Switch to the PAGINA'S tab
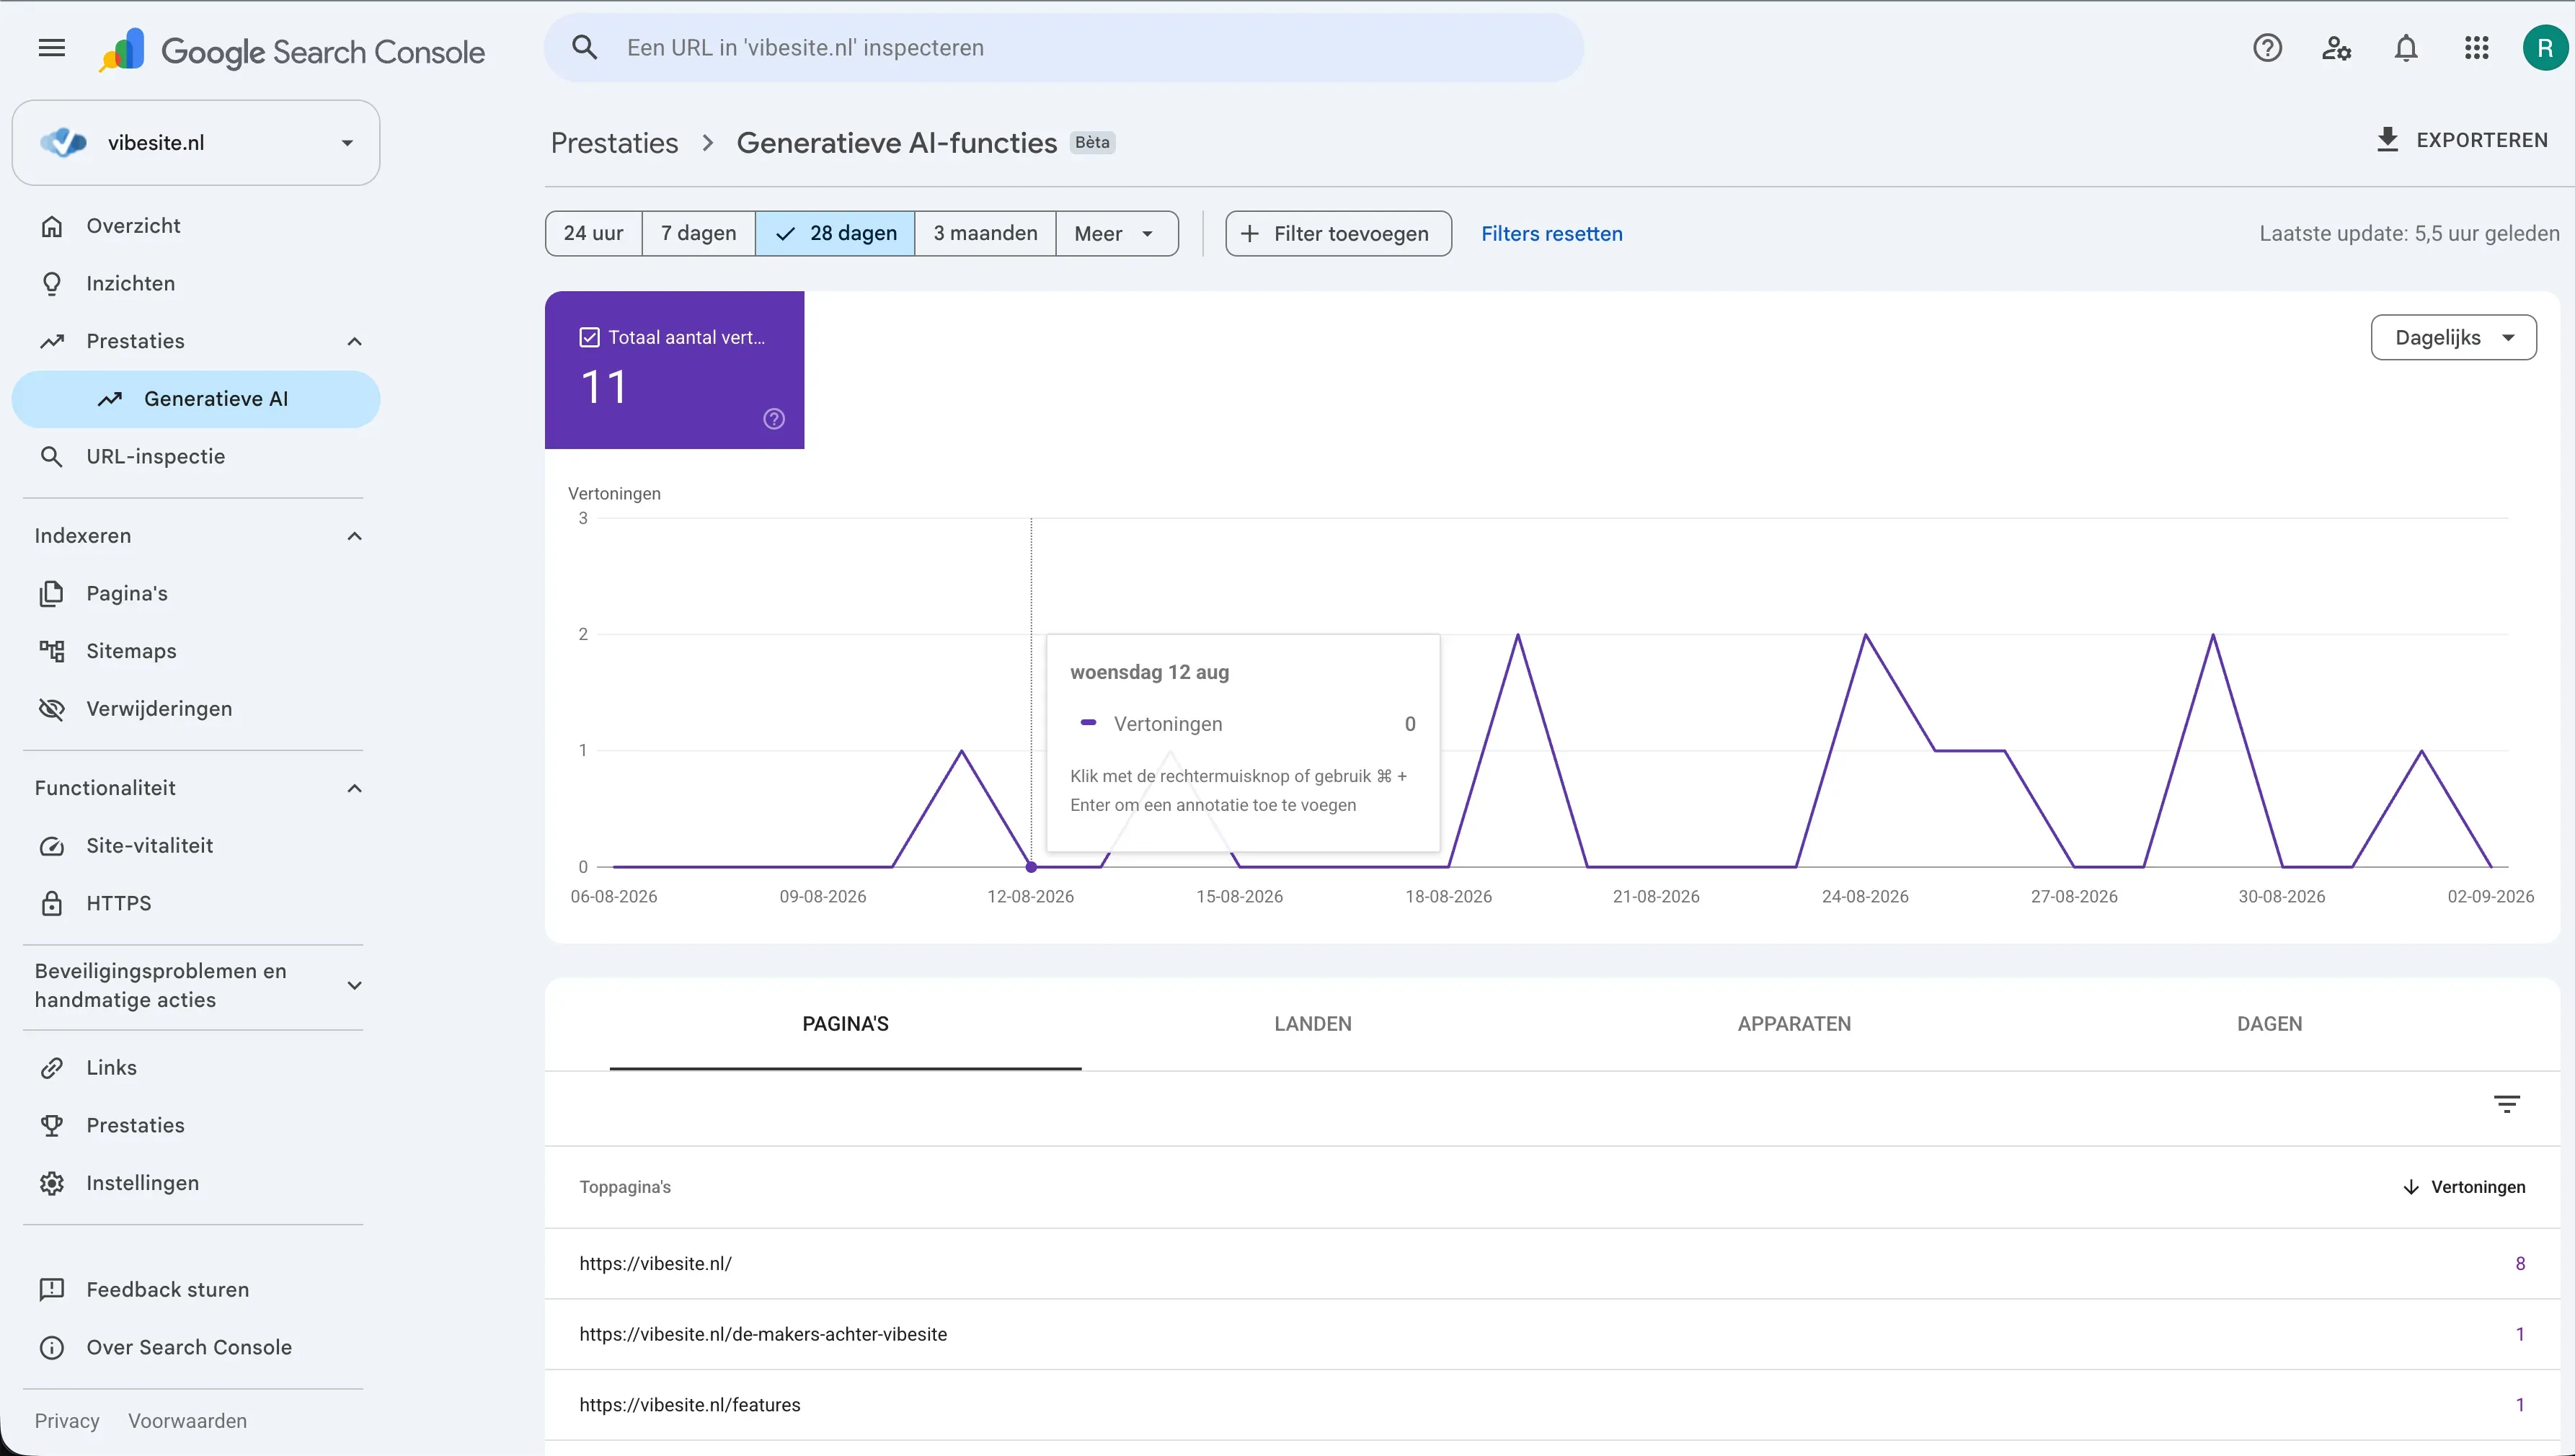Viewport: 2575px width, 1456px height. pyautogui.click(x=845, y=1024)
